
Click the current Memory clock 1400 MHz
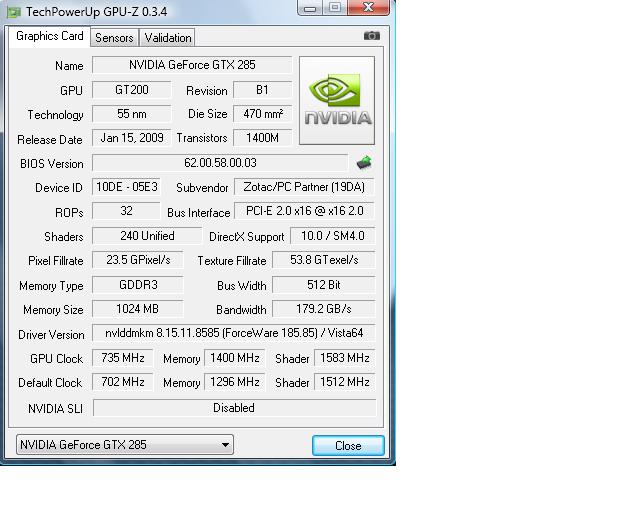point(235,358)
